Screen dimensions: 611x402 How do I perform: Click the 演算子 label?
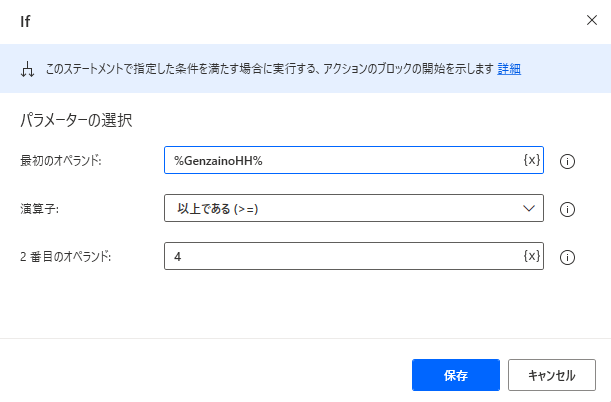tap(37, 209)
